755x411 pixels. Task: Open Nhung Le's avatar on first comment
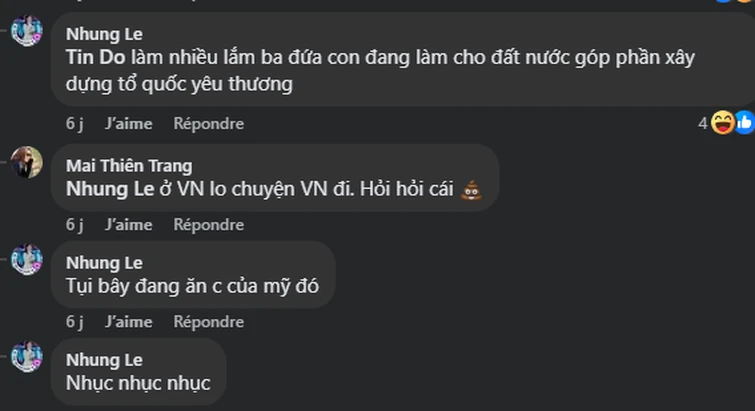(27, 31)
